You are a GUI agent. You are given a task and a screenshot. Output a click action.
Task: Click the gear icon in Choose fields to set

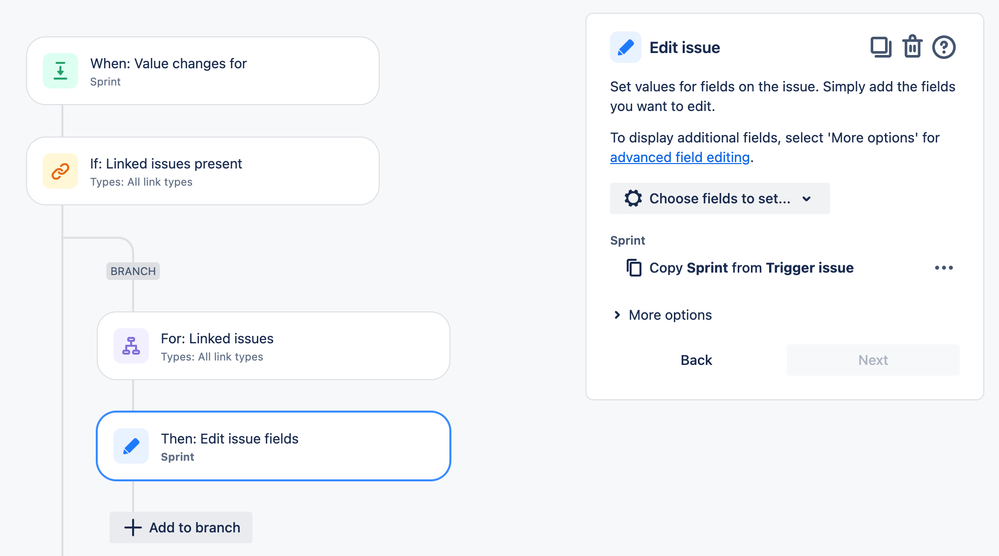[633, 198]
